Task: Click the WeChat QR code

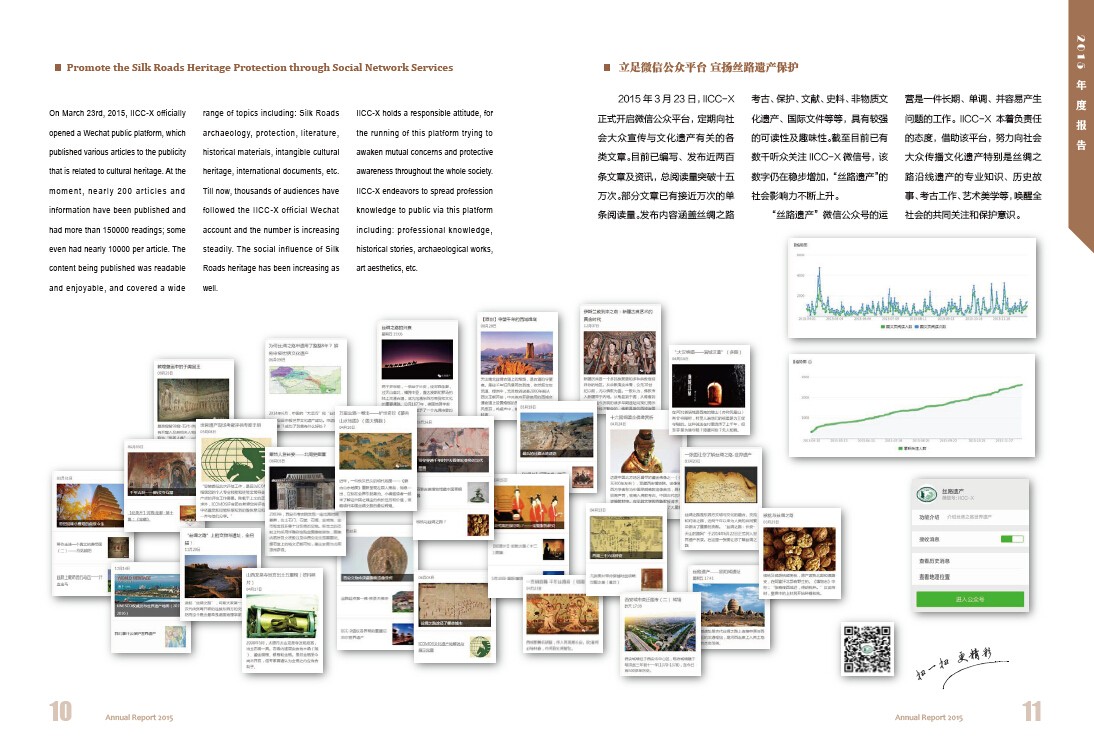Action: [x=867, y=648]
